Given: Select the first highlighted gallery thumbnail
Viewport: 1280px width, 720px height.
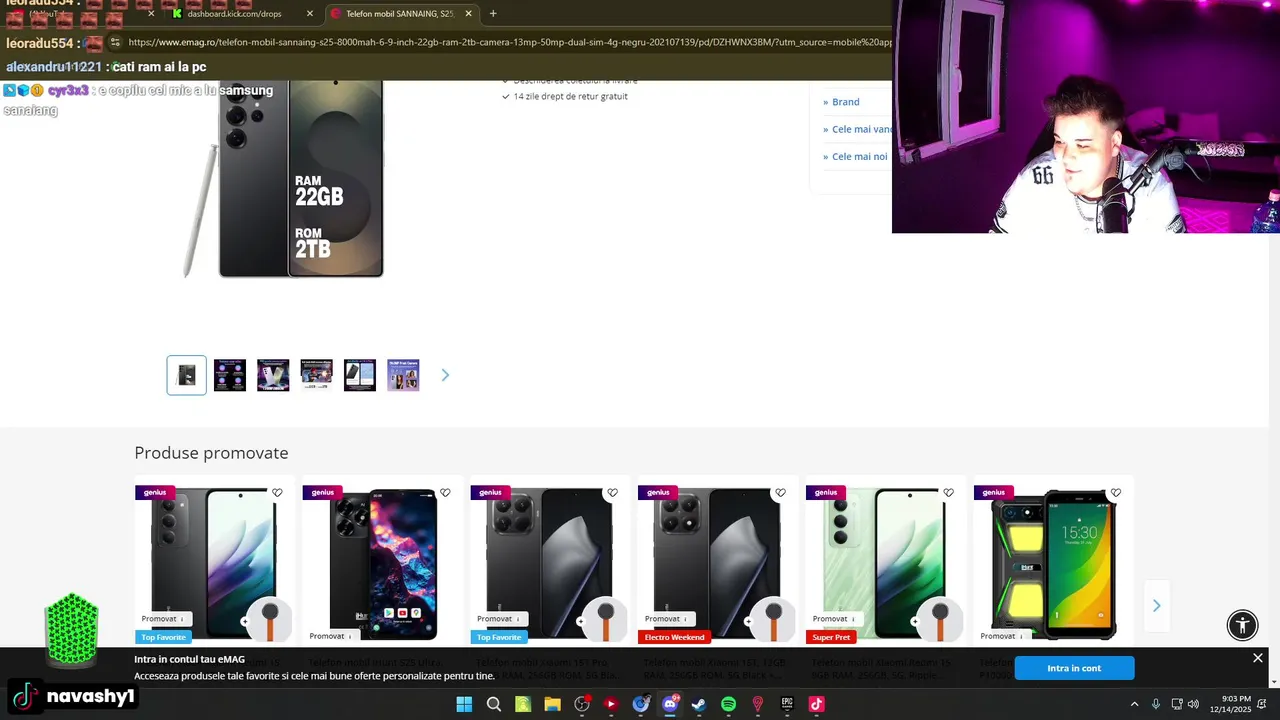Looking at the screenshot, I should pos(187,375).
